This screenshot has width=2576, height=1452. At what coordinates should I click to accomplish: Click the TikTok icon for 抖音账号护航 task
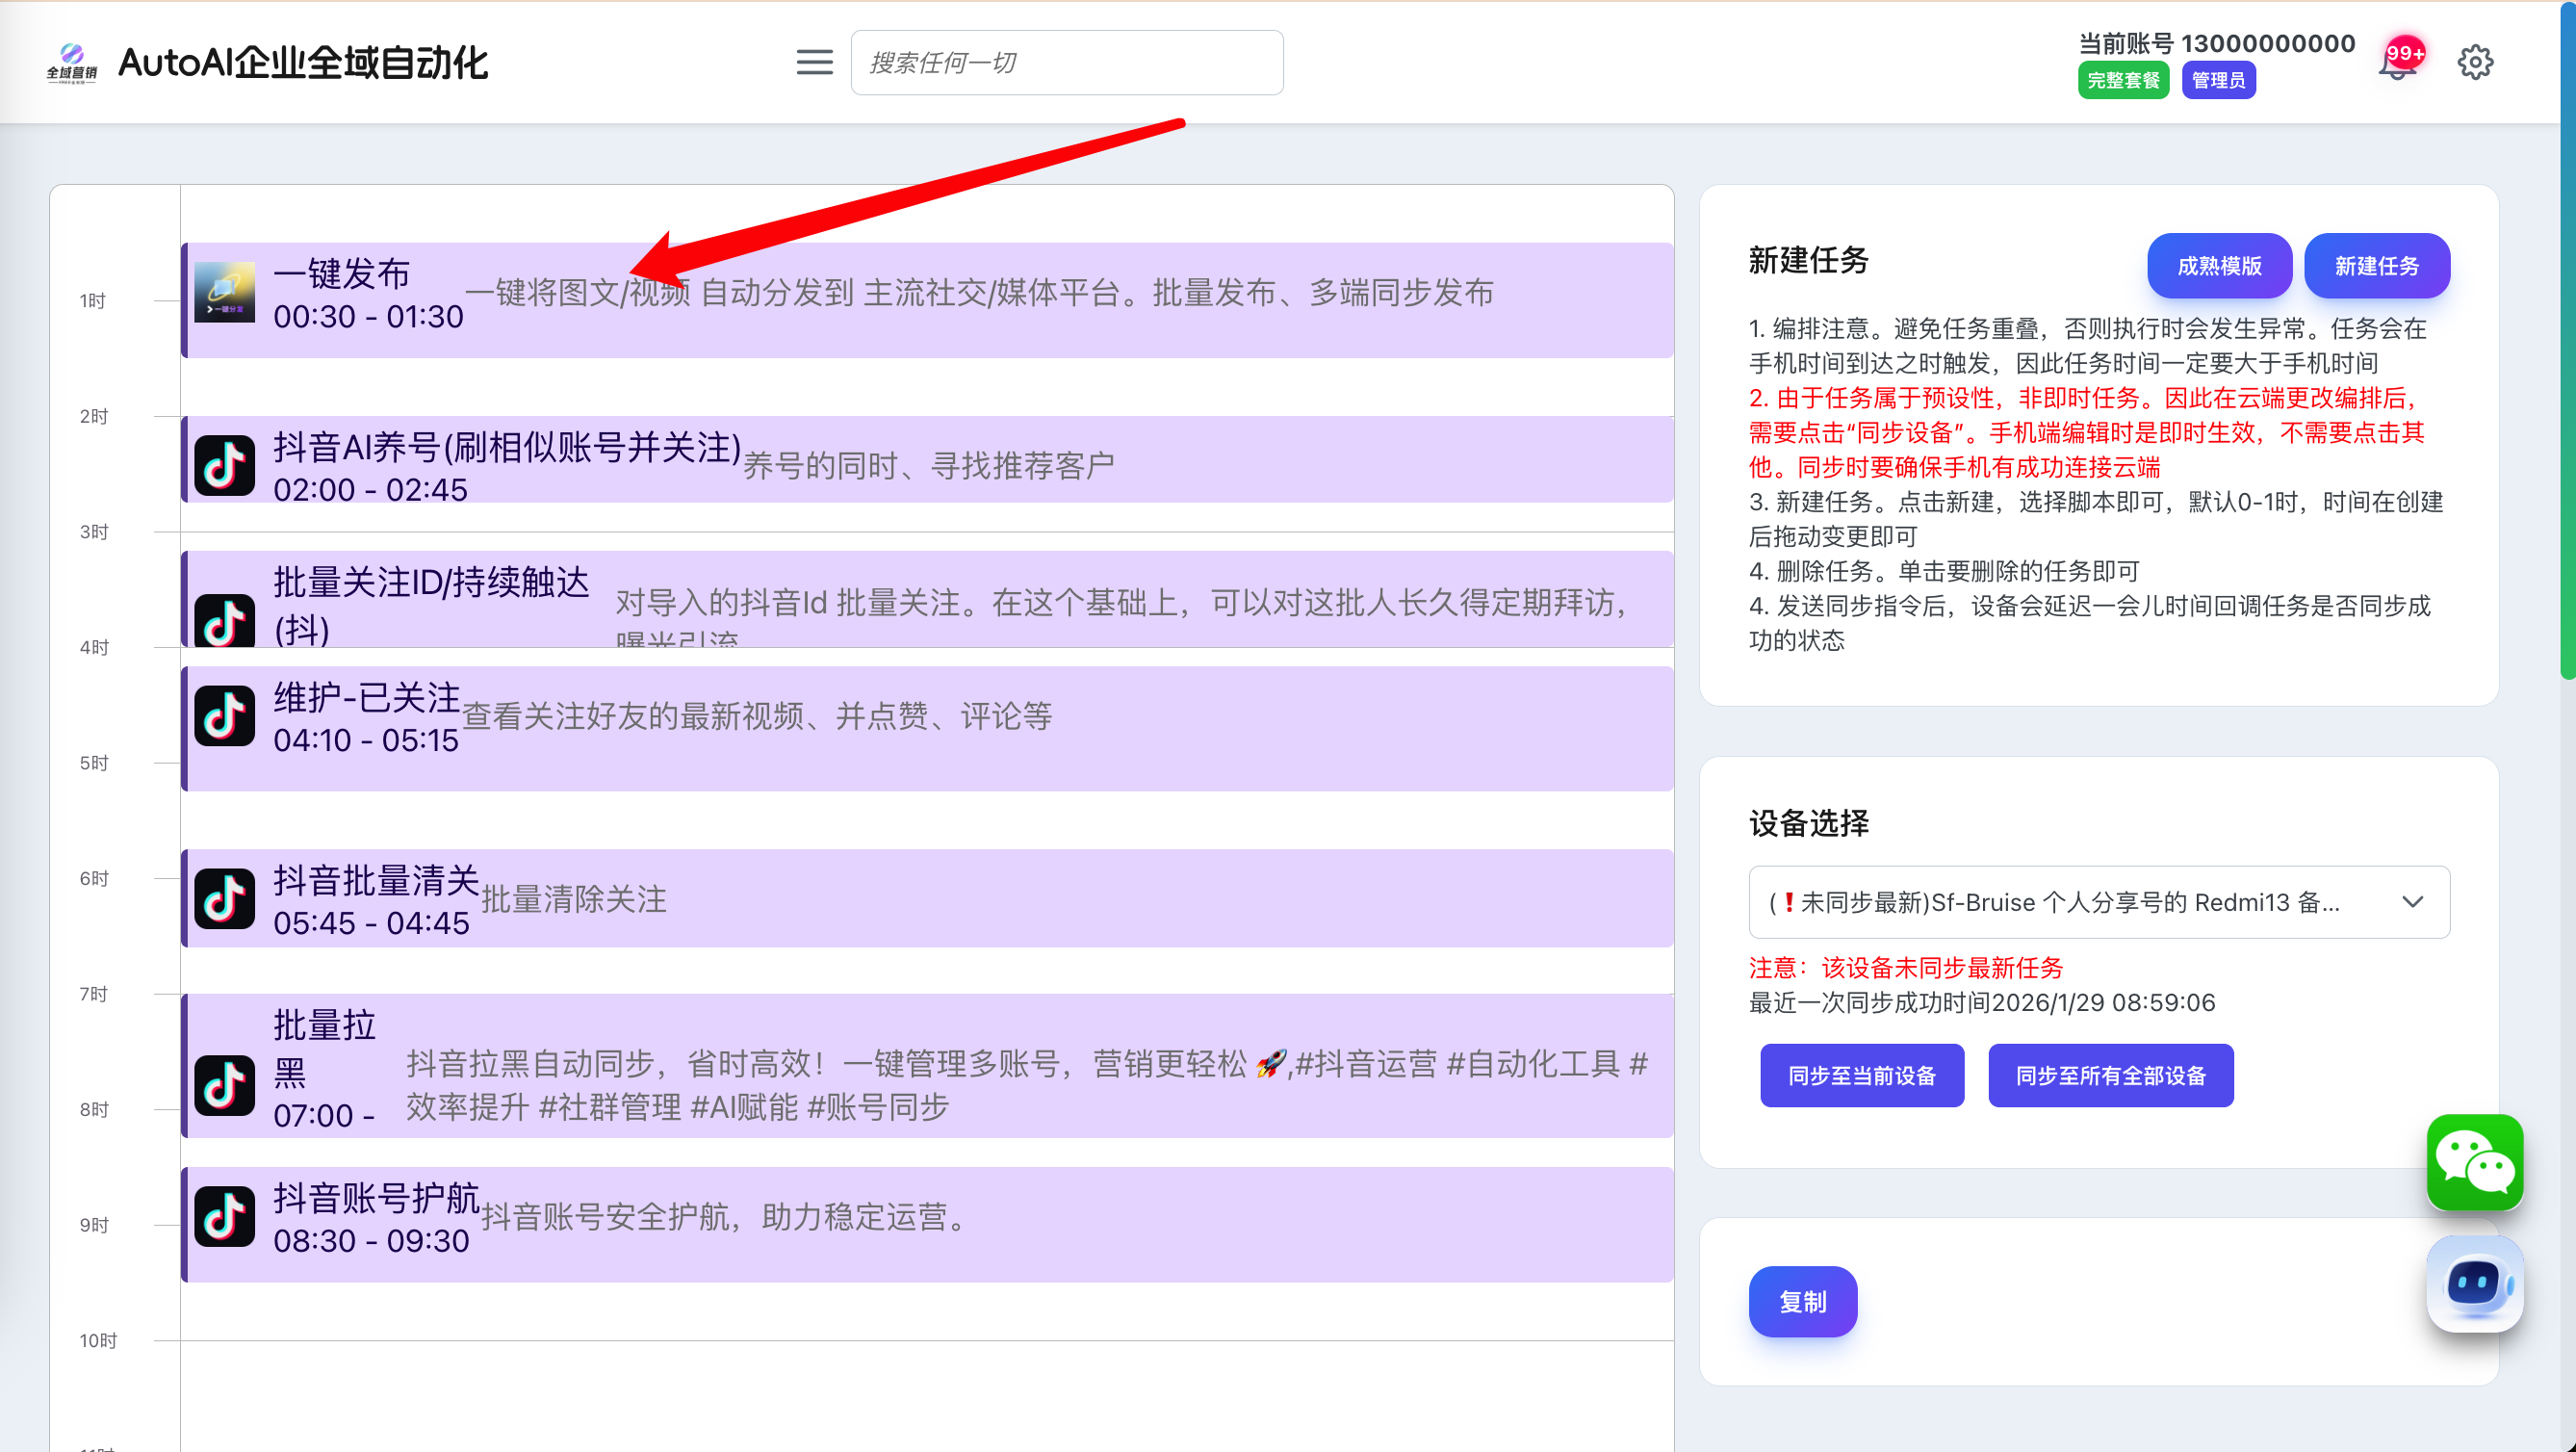point(224,1217)
